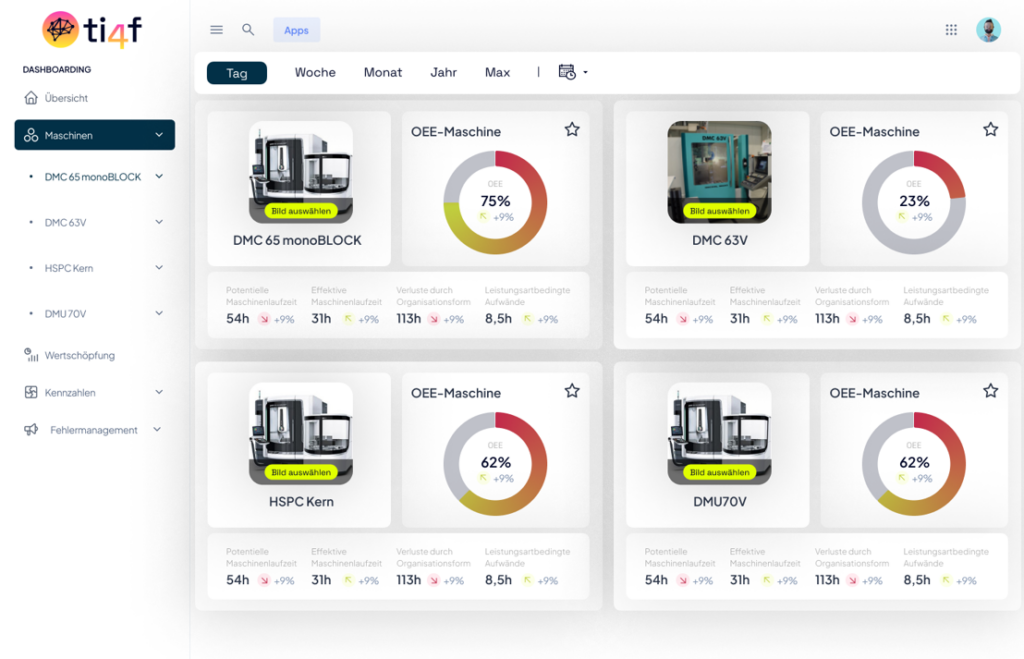Click the search magnifier icon
This screenshot has height=659, width=1024.
(x=248, y=29)
